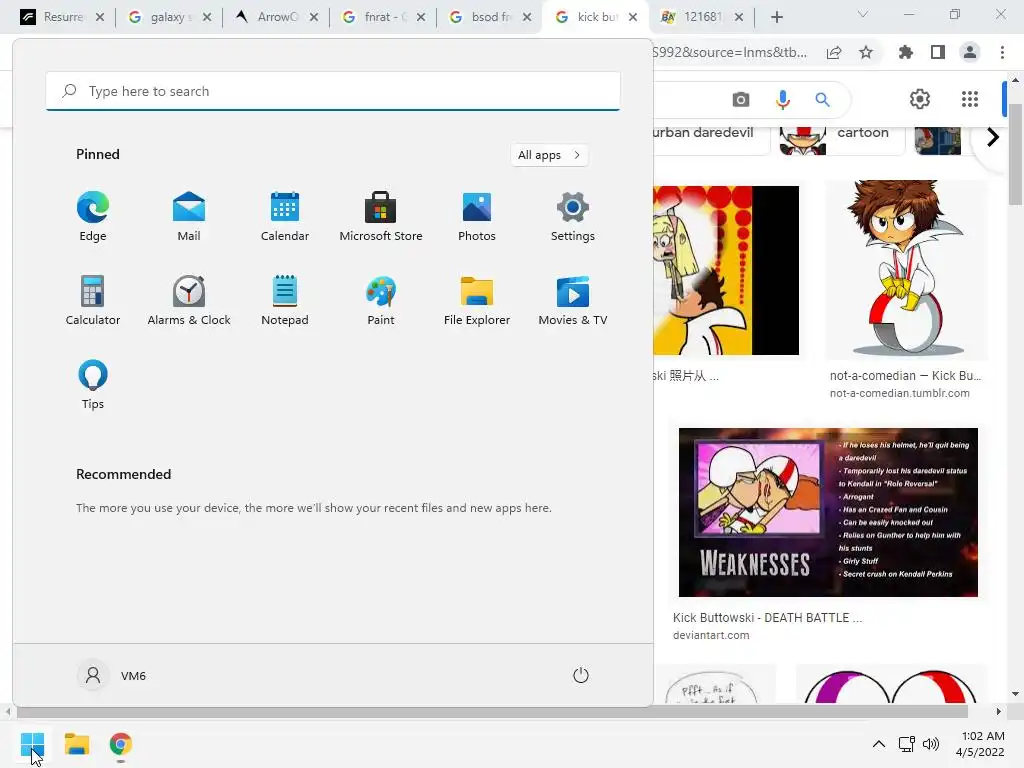Click the vertical scrollbar up arrow
Screen dimensions: 1024x768
coord(1016,80)
